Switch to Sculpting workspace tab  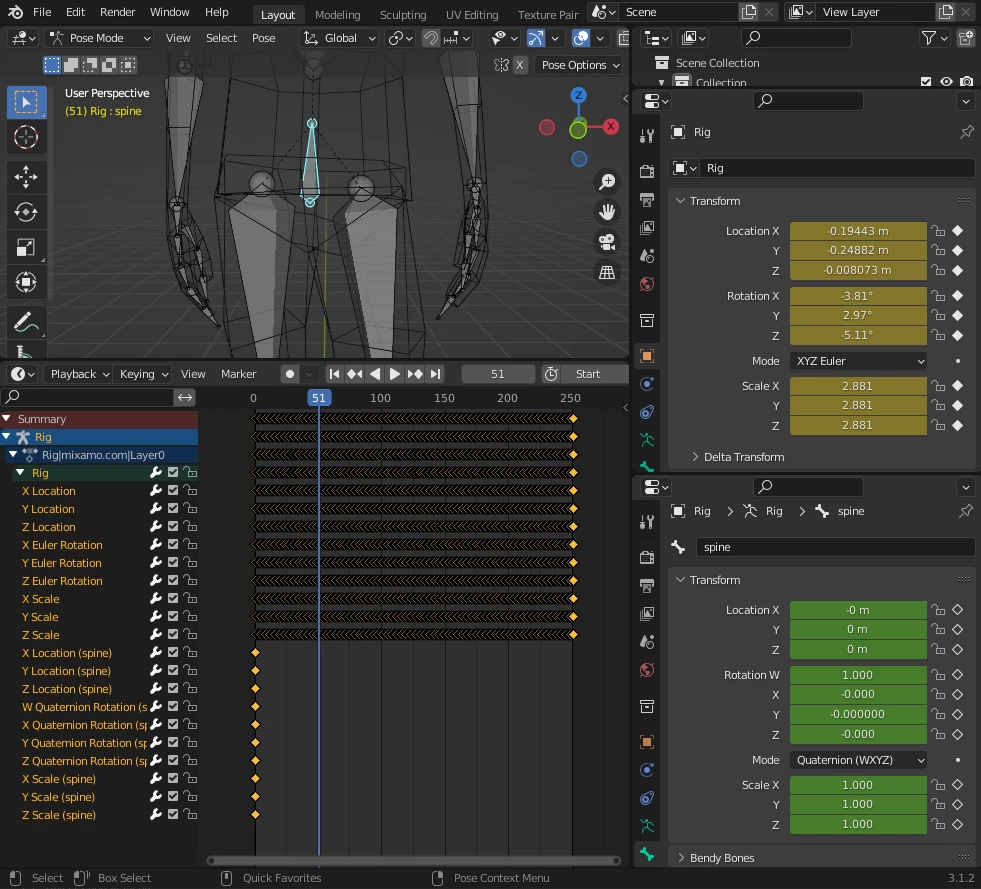click(x=403, y=14)
